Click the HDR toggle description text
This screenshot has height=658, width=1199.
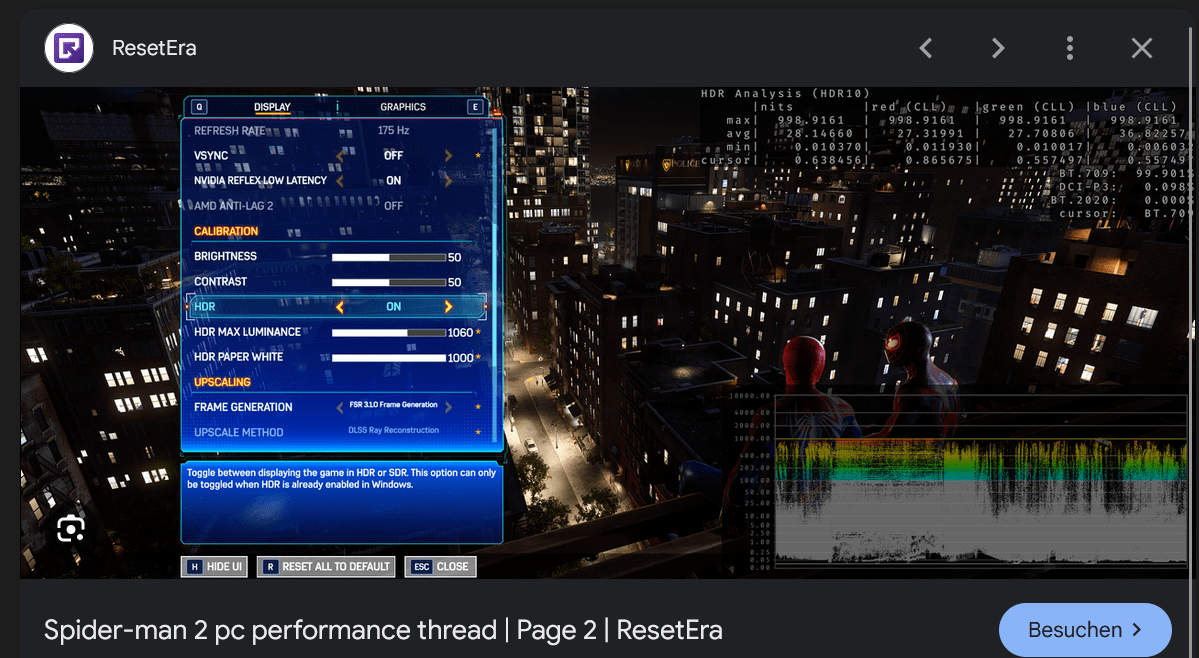(341, 478)
